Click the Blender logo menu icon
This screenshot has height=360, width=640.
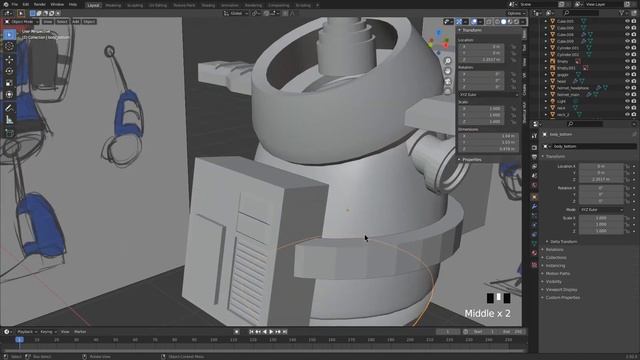[x=5, y=4]
